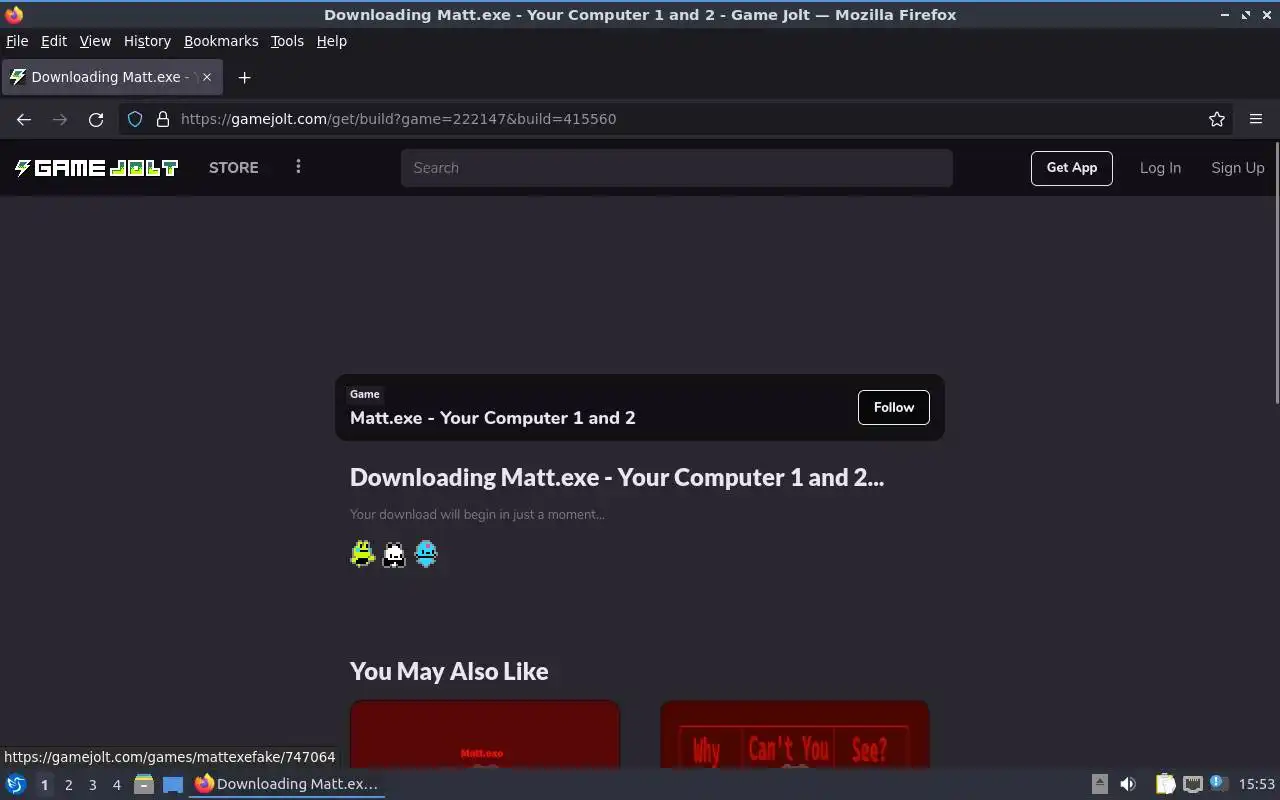Click the 15:53 clock in taskbar
This screenshot has height=800, width=1280.
click(x=1257, y=784)
